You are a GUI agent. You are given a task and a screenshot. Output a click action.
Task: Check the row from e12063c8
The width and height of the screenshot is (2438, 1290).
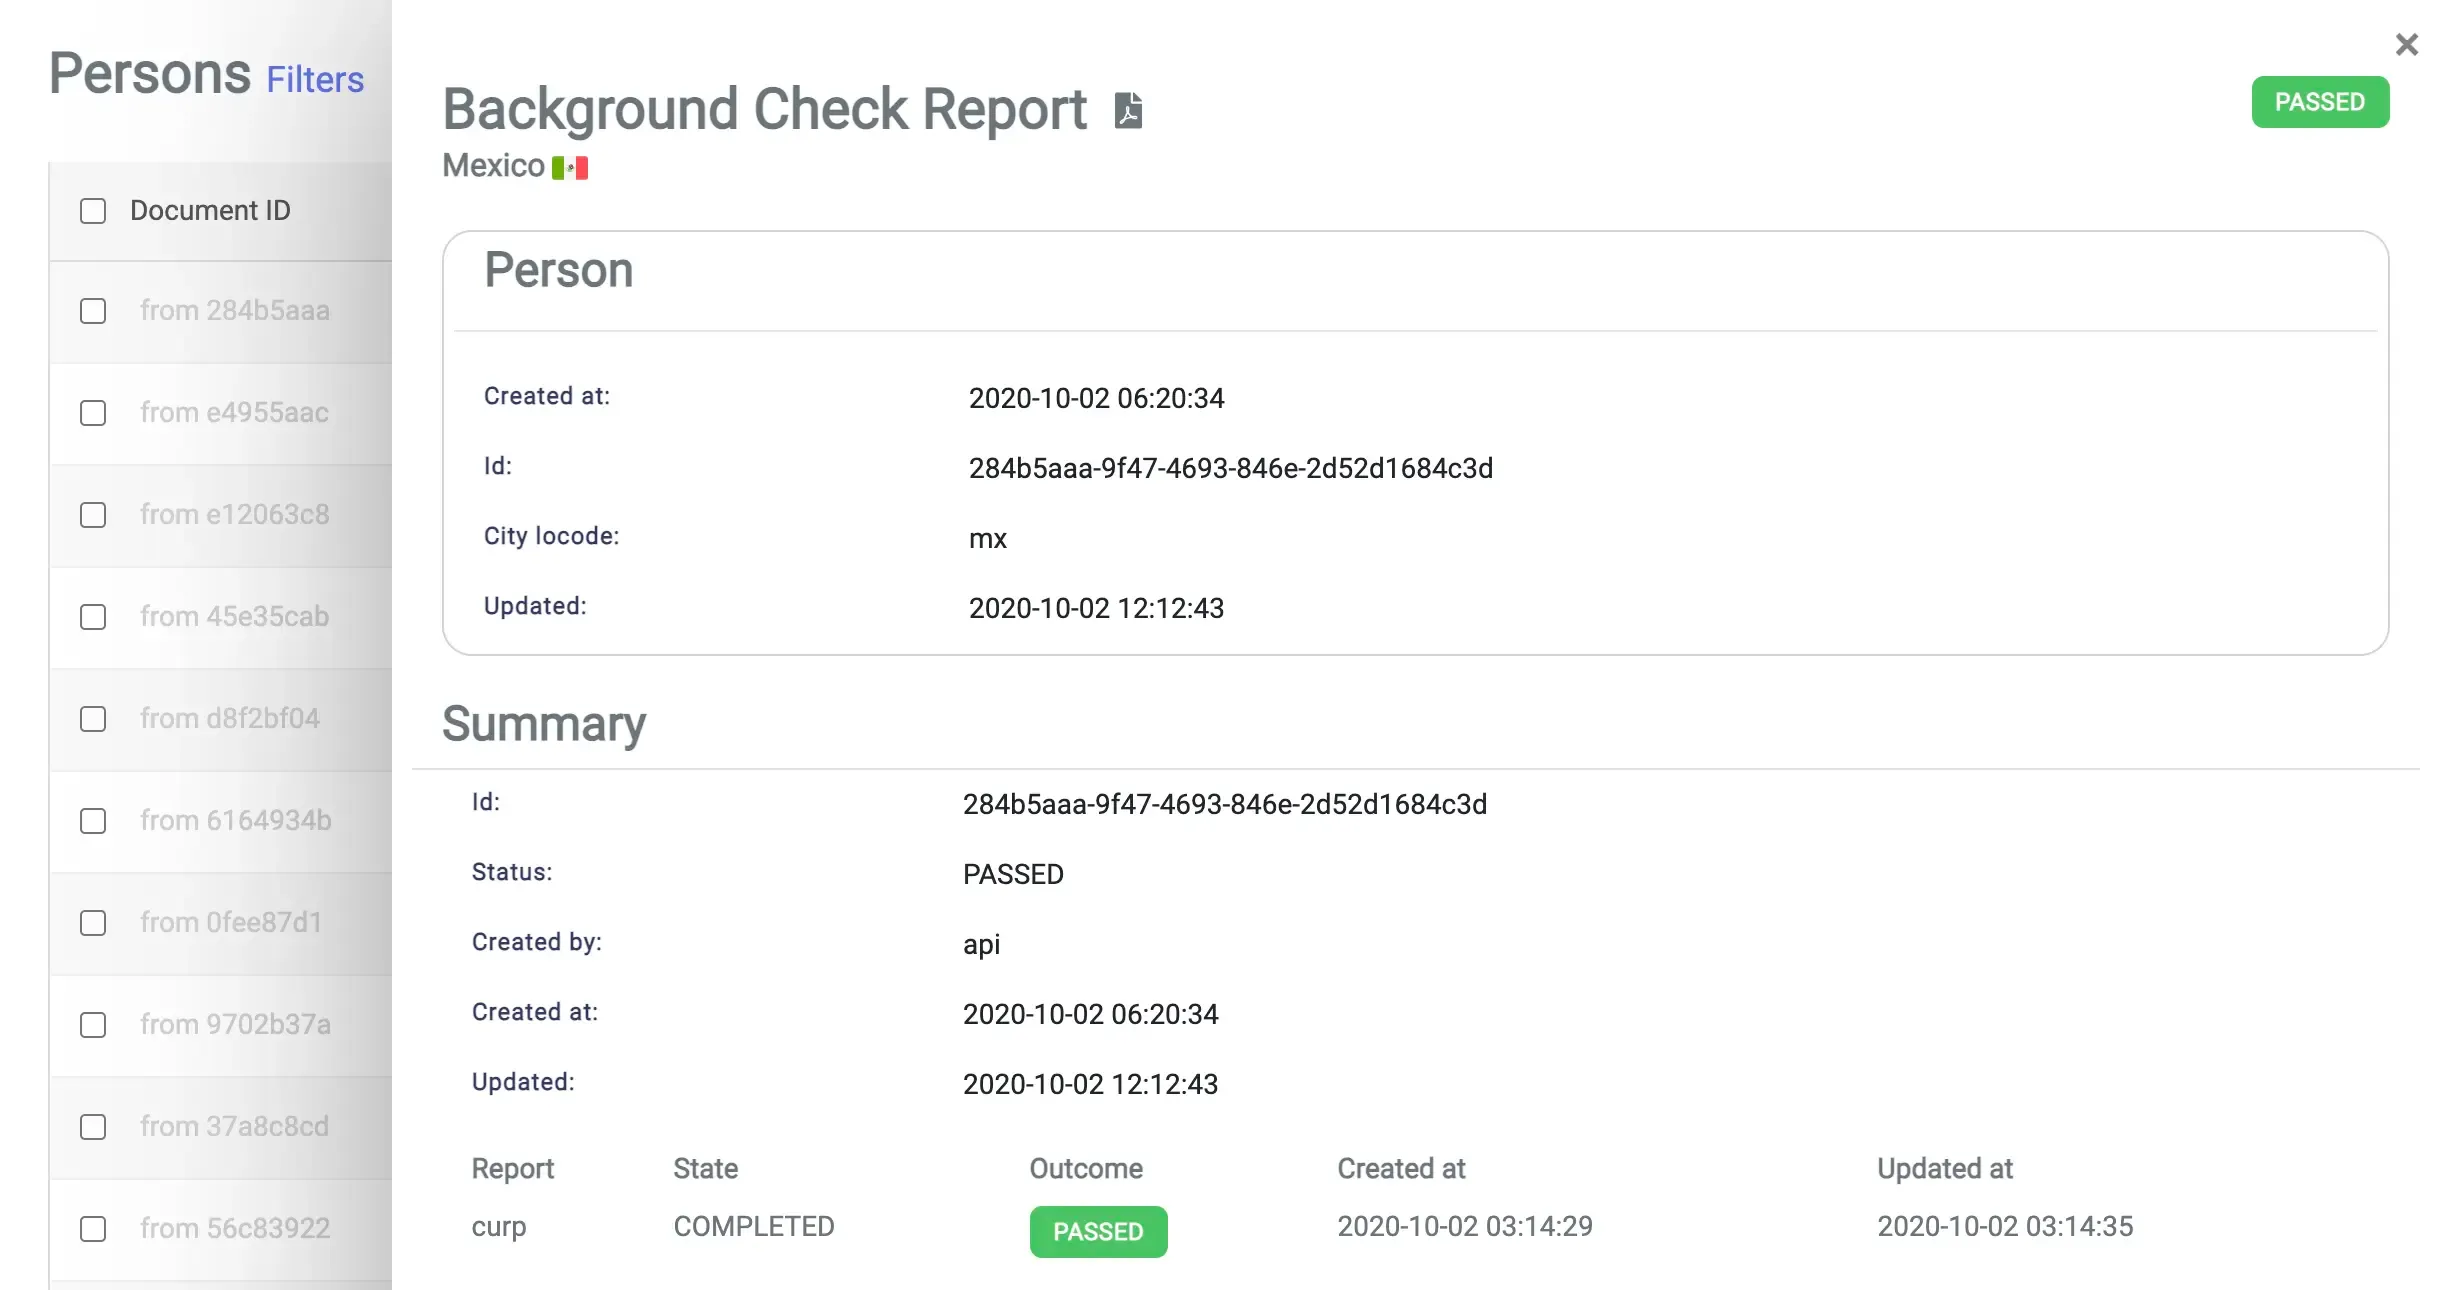(x=92, y=515)
